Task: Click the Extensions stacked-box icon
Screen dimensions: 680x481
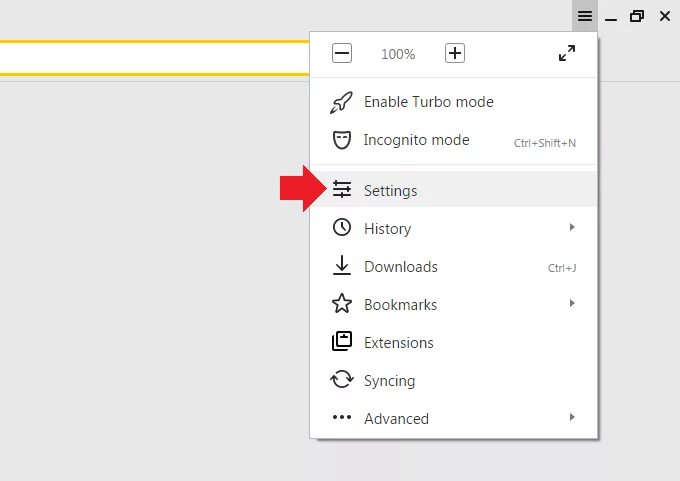Action: [342, 341]
